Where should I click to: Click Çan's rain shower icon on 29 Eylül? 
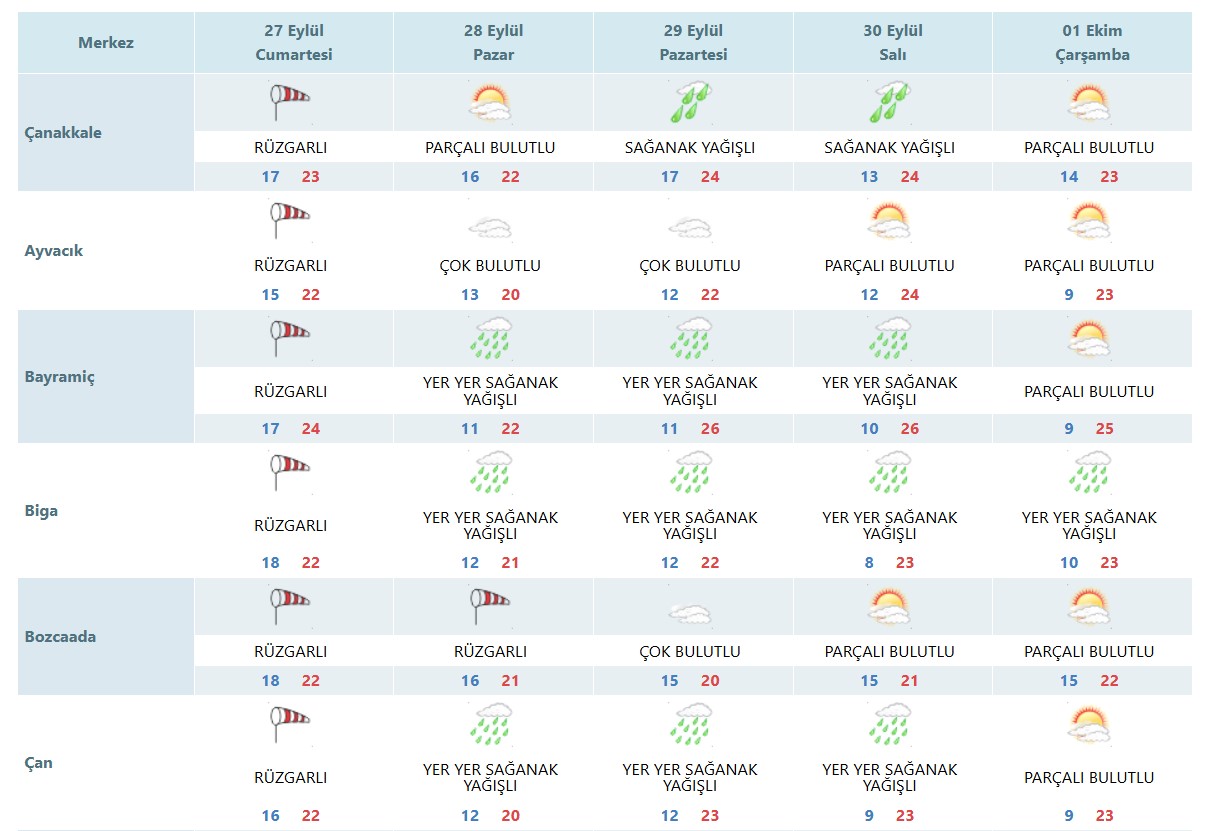[690, 724]
